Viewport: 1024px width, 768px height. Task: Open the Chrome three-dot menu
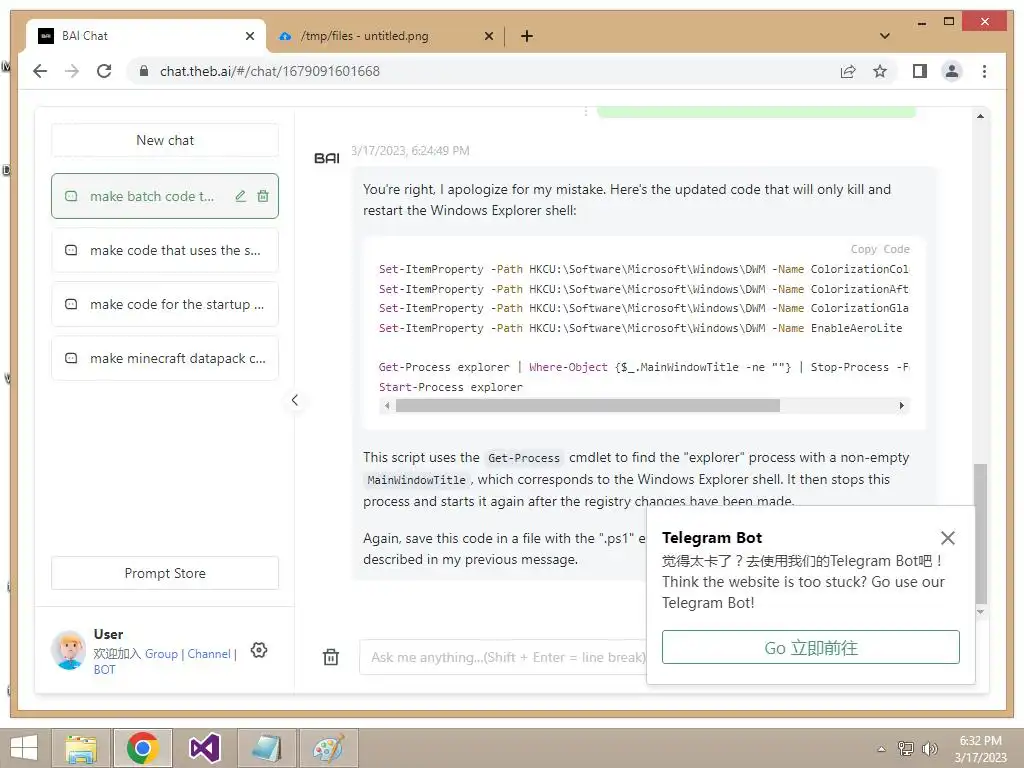[984, 71]
